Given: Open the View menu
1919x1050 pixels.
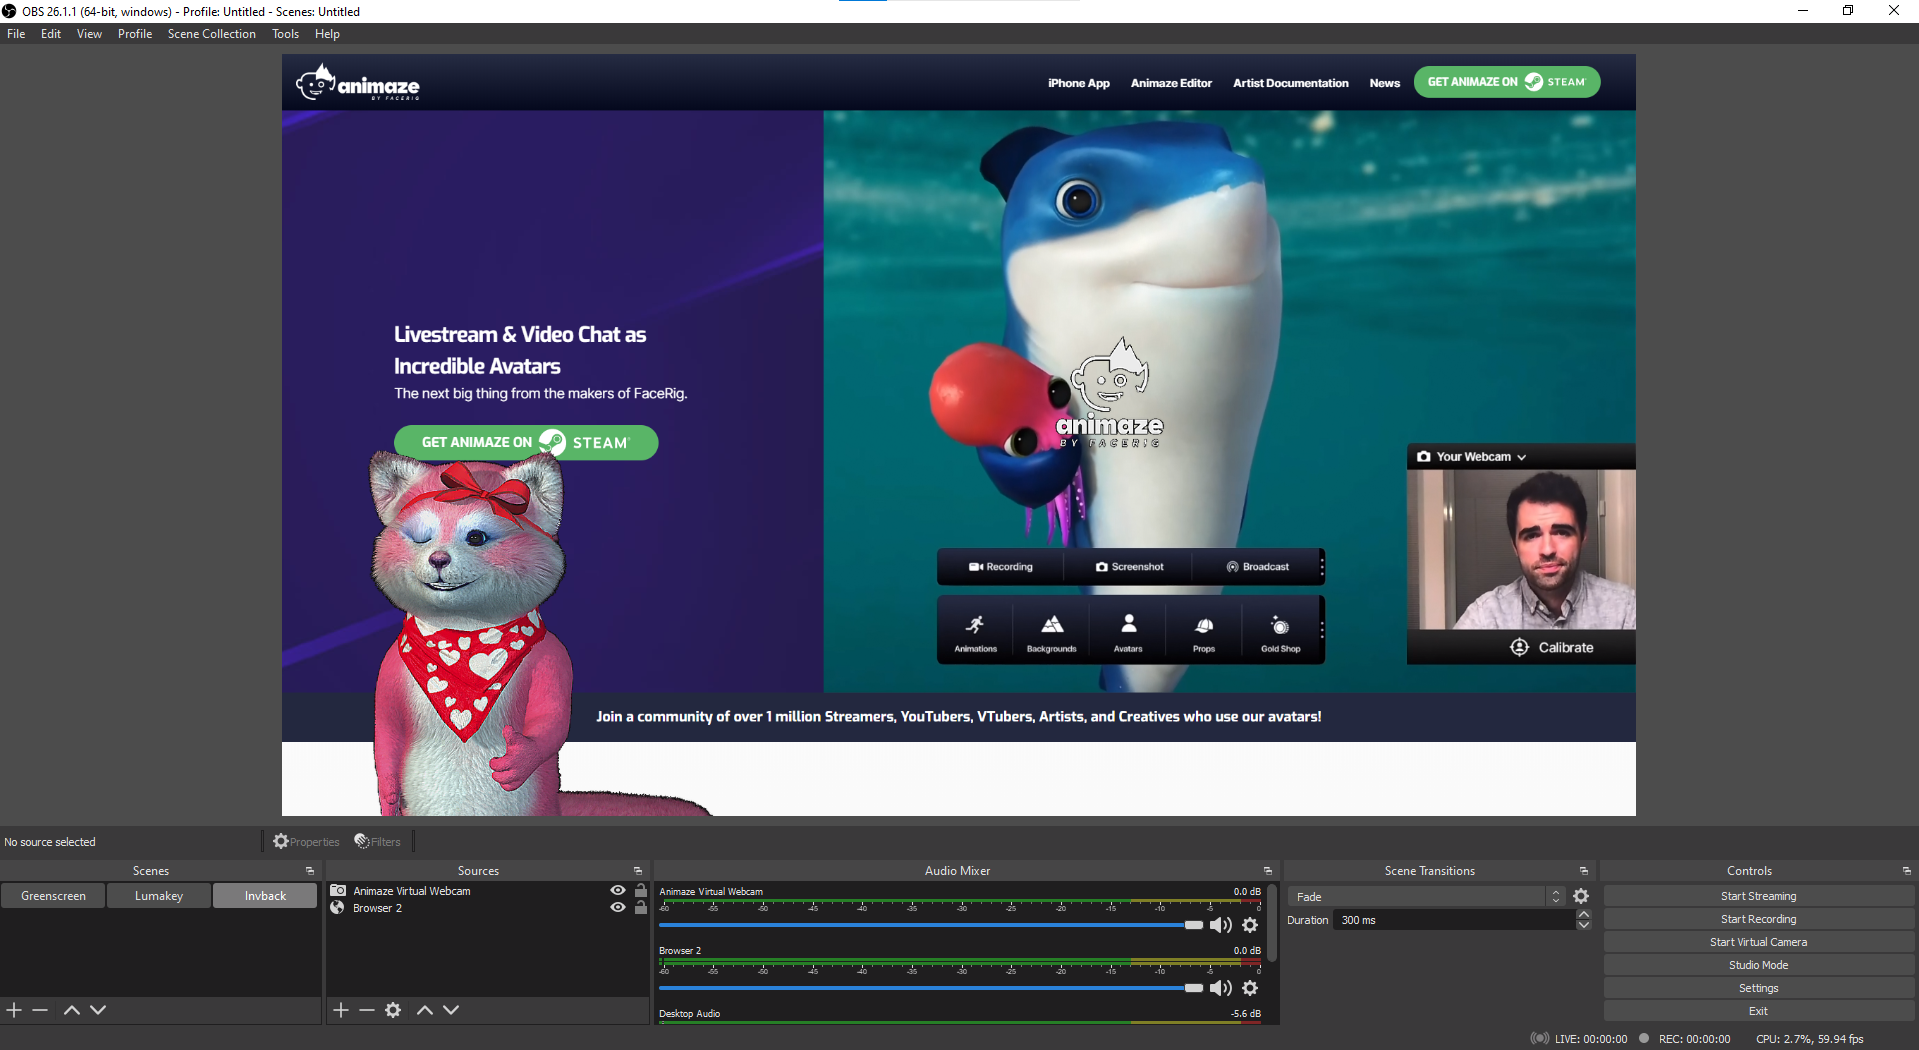Looking at the screenshot, I should point(89,34).
